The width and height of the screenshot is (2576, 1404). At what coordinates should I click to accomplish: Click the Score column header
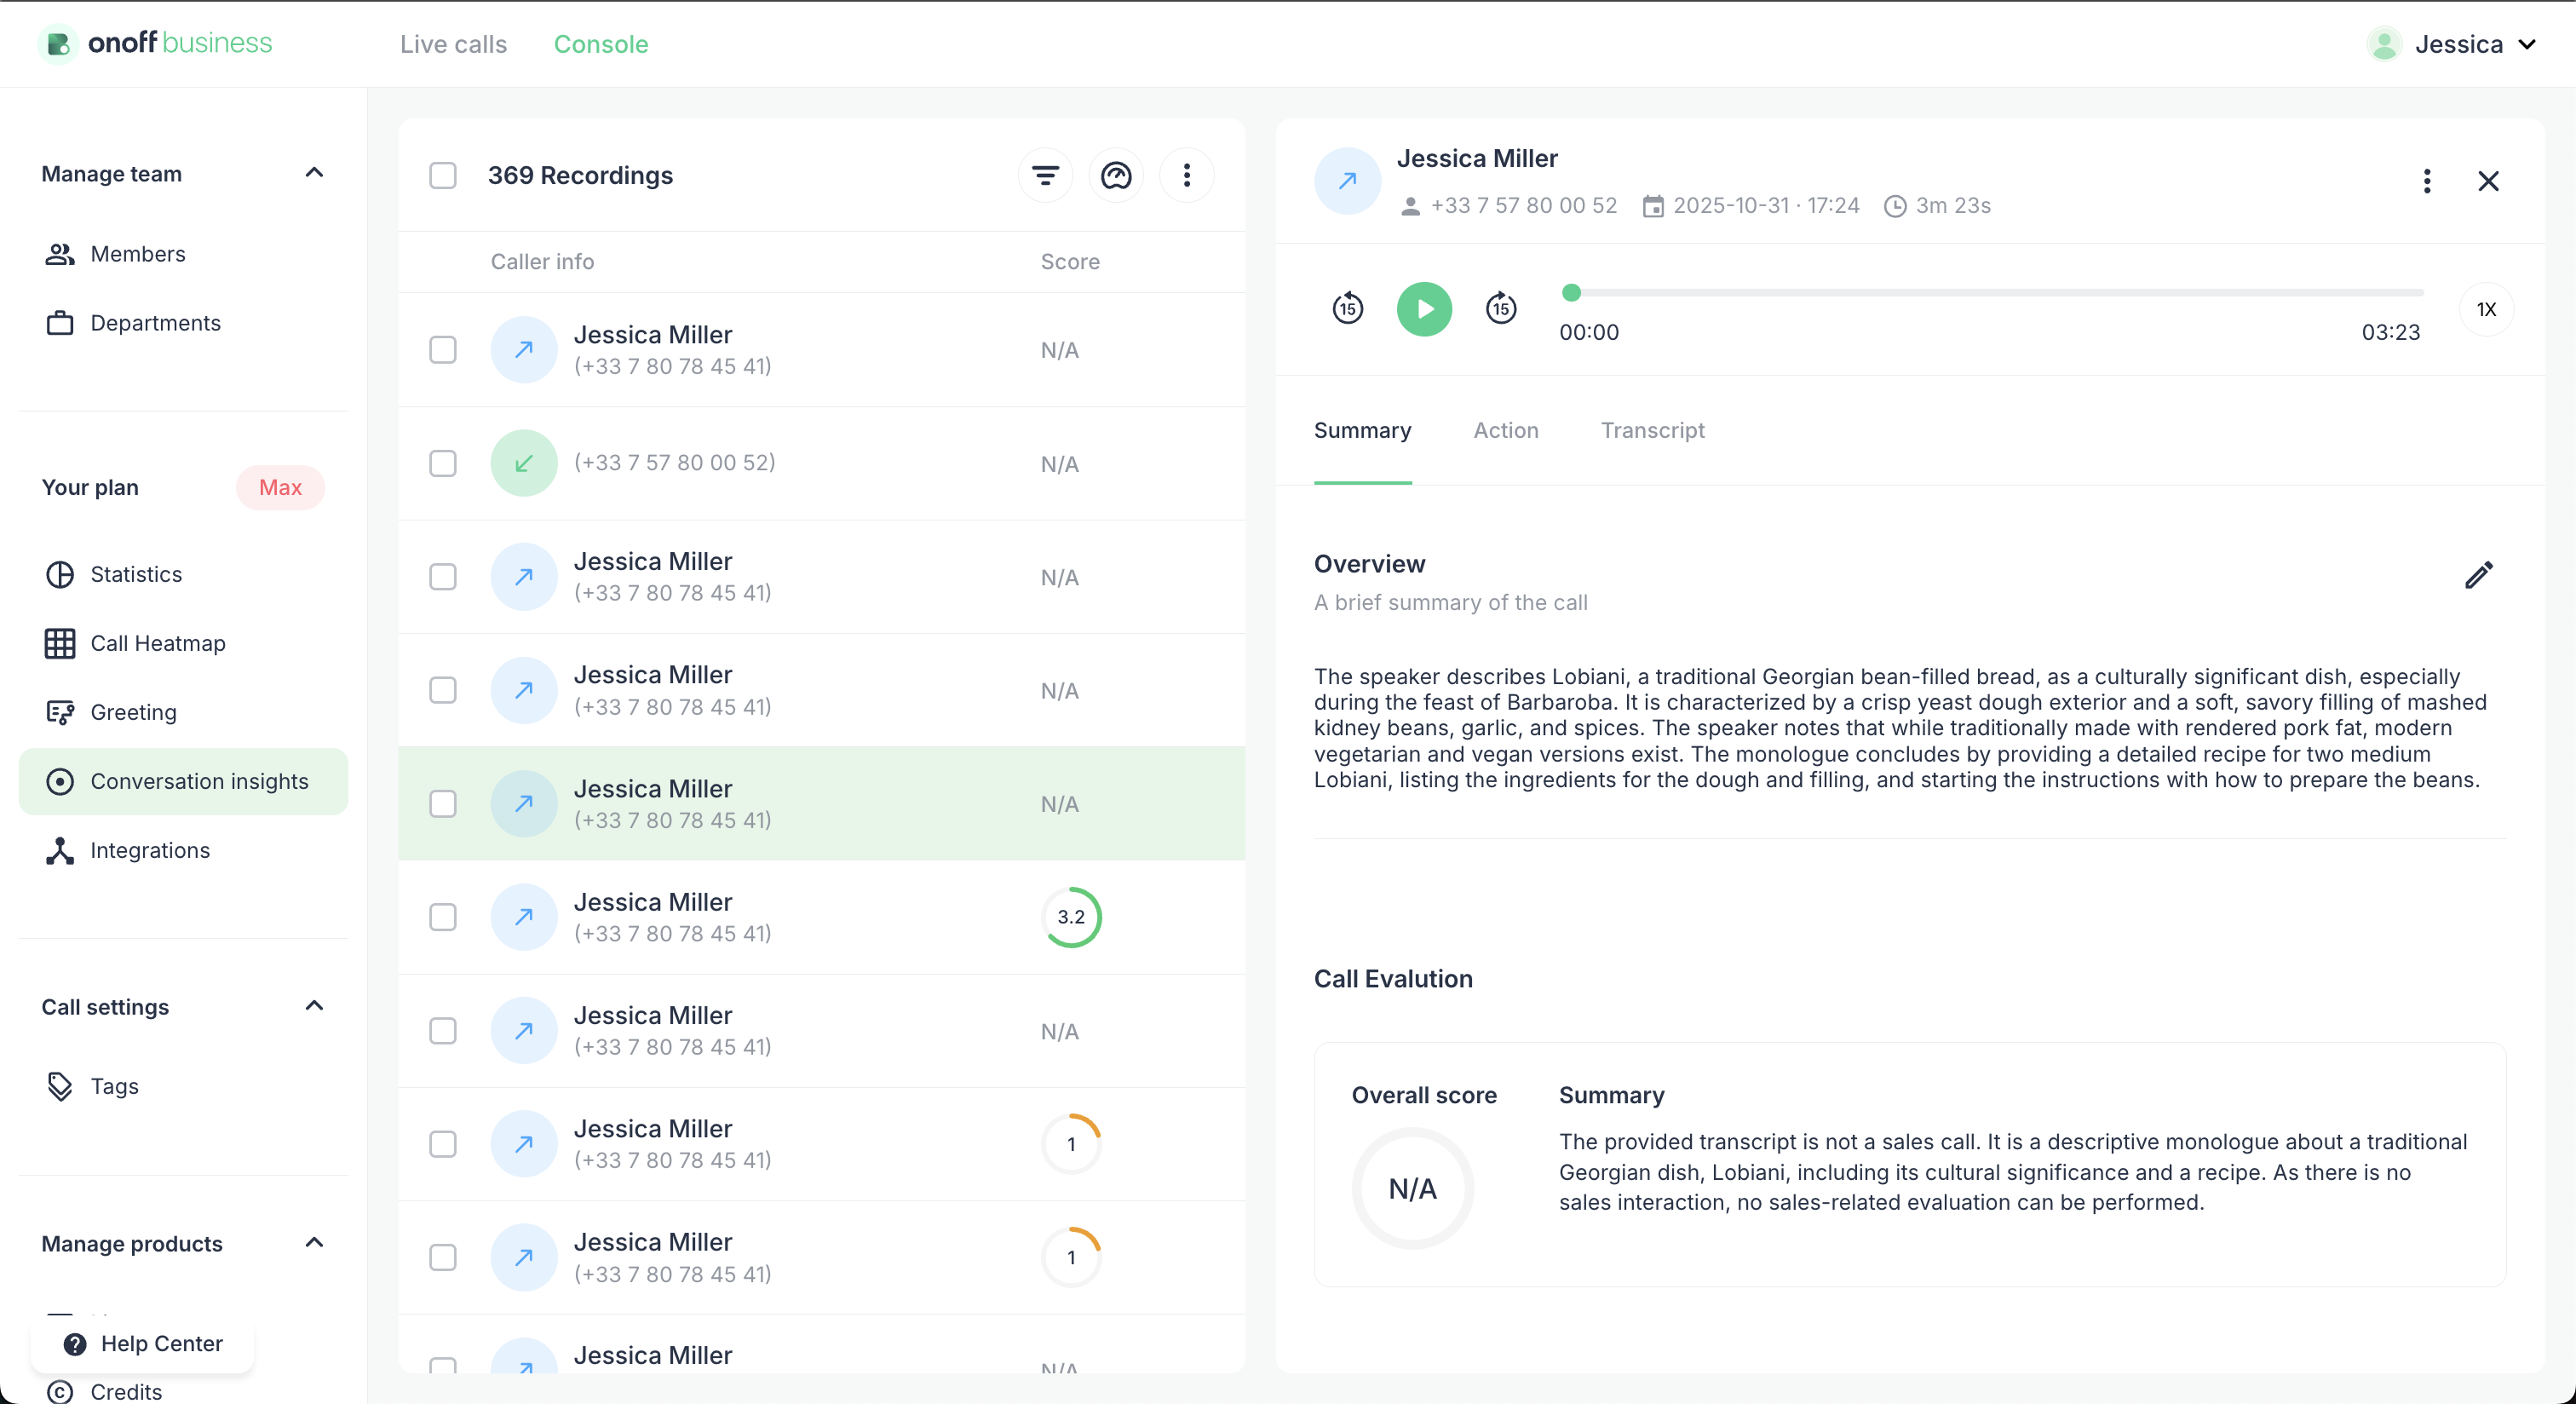coord(1070,262)
